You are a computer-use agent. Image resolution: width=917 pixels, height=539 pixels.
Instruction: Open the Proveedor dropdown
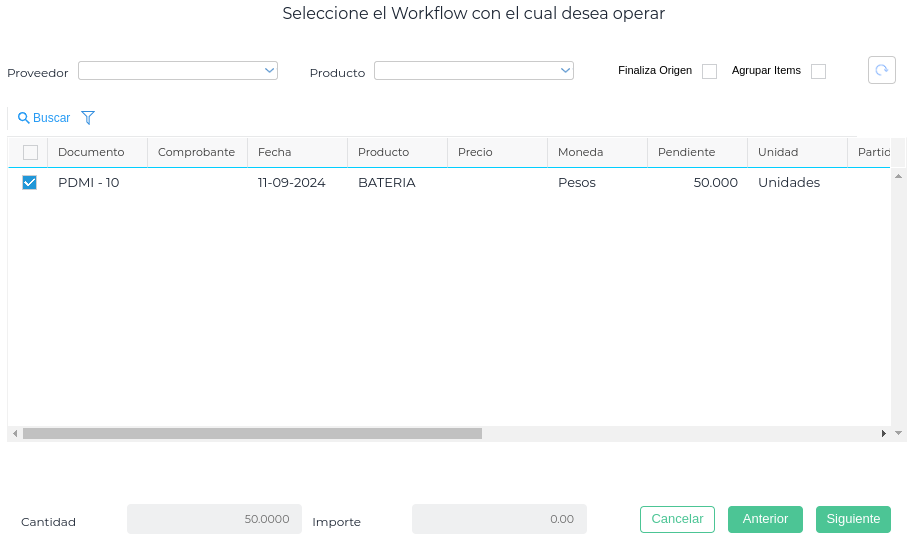[178, 70]
